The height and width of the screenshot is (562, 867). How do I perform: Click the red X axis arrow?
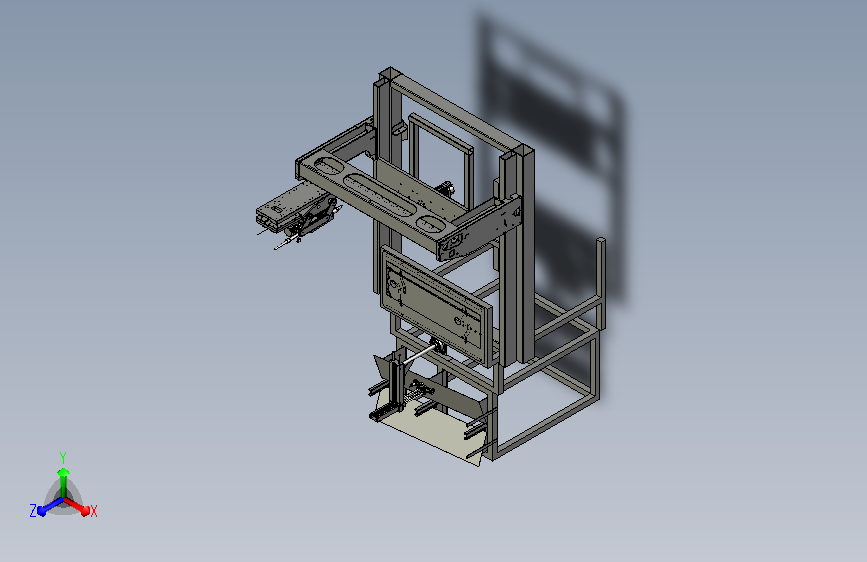point(77,506)
